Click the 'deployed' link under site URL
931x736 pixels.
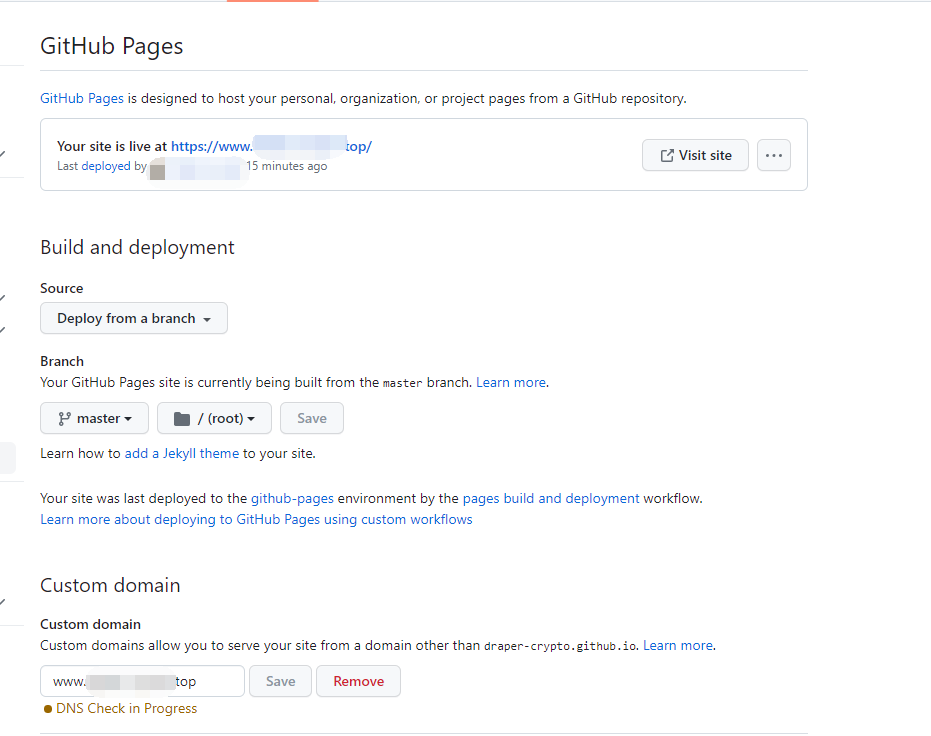coord(106,166)
